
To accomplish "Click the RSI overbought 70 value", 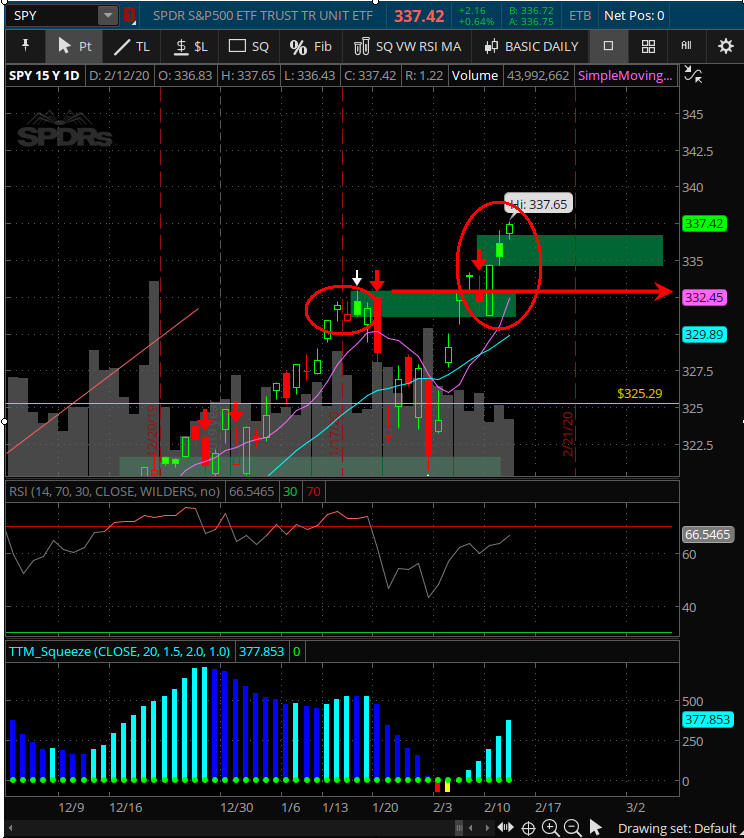I will point(314,491).
